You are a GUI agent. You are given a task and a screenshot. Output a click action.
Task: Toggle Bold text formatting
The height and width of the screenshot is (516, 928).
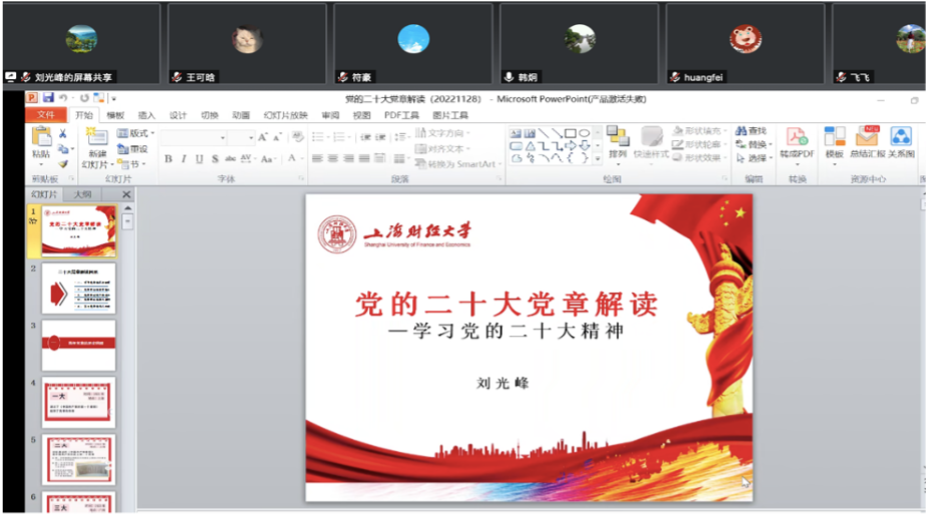pyautogui.click(x=168, y=159)
